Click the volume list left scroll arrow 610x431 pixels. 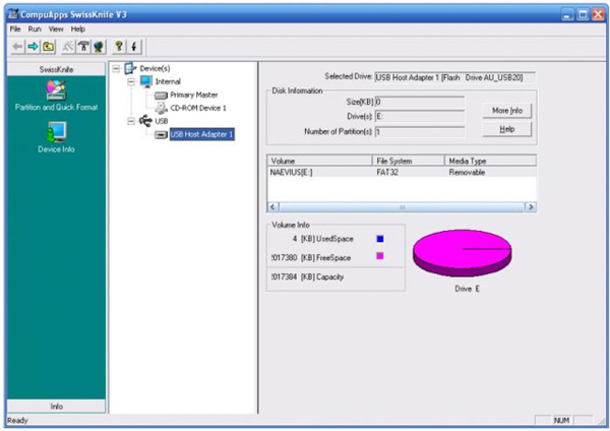(273, 207)
